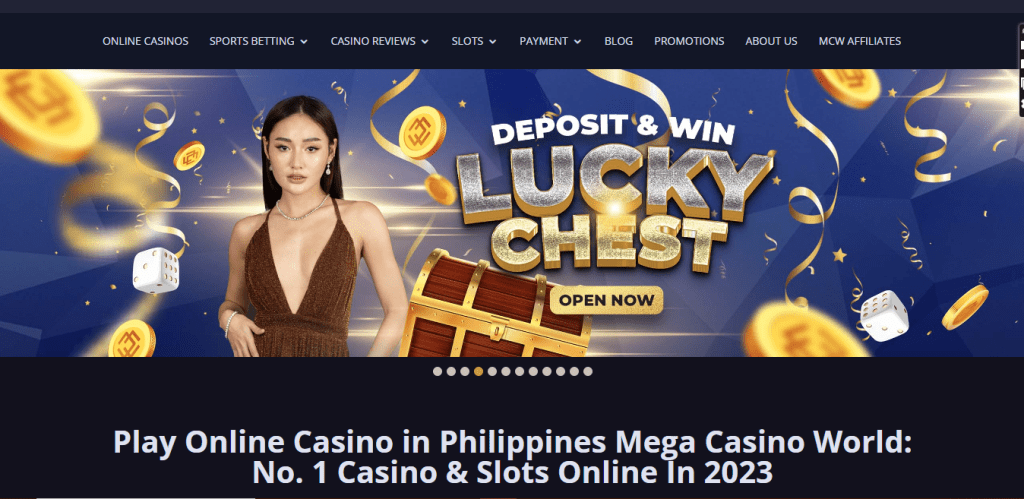Expand the Slots menu chevron
The width and height of the screenshot is (1024, 499).
tap(493, 41)
